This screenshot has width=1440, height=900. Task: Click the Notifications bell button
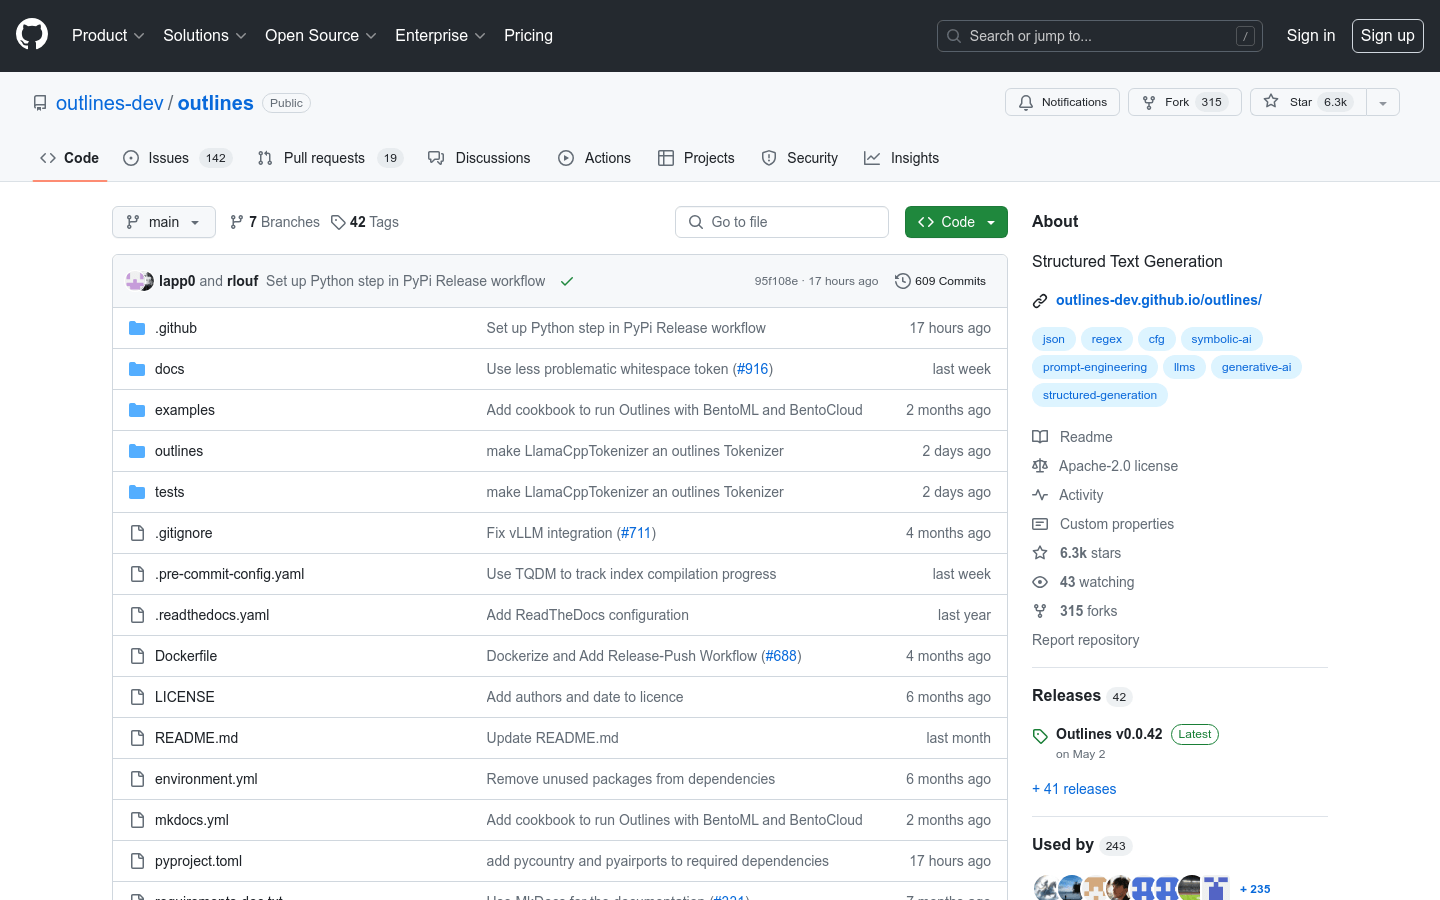click(1062, 102)
